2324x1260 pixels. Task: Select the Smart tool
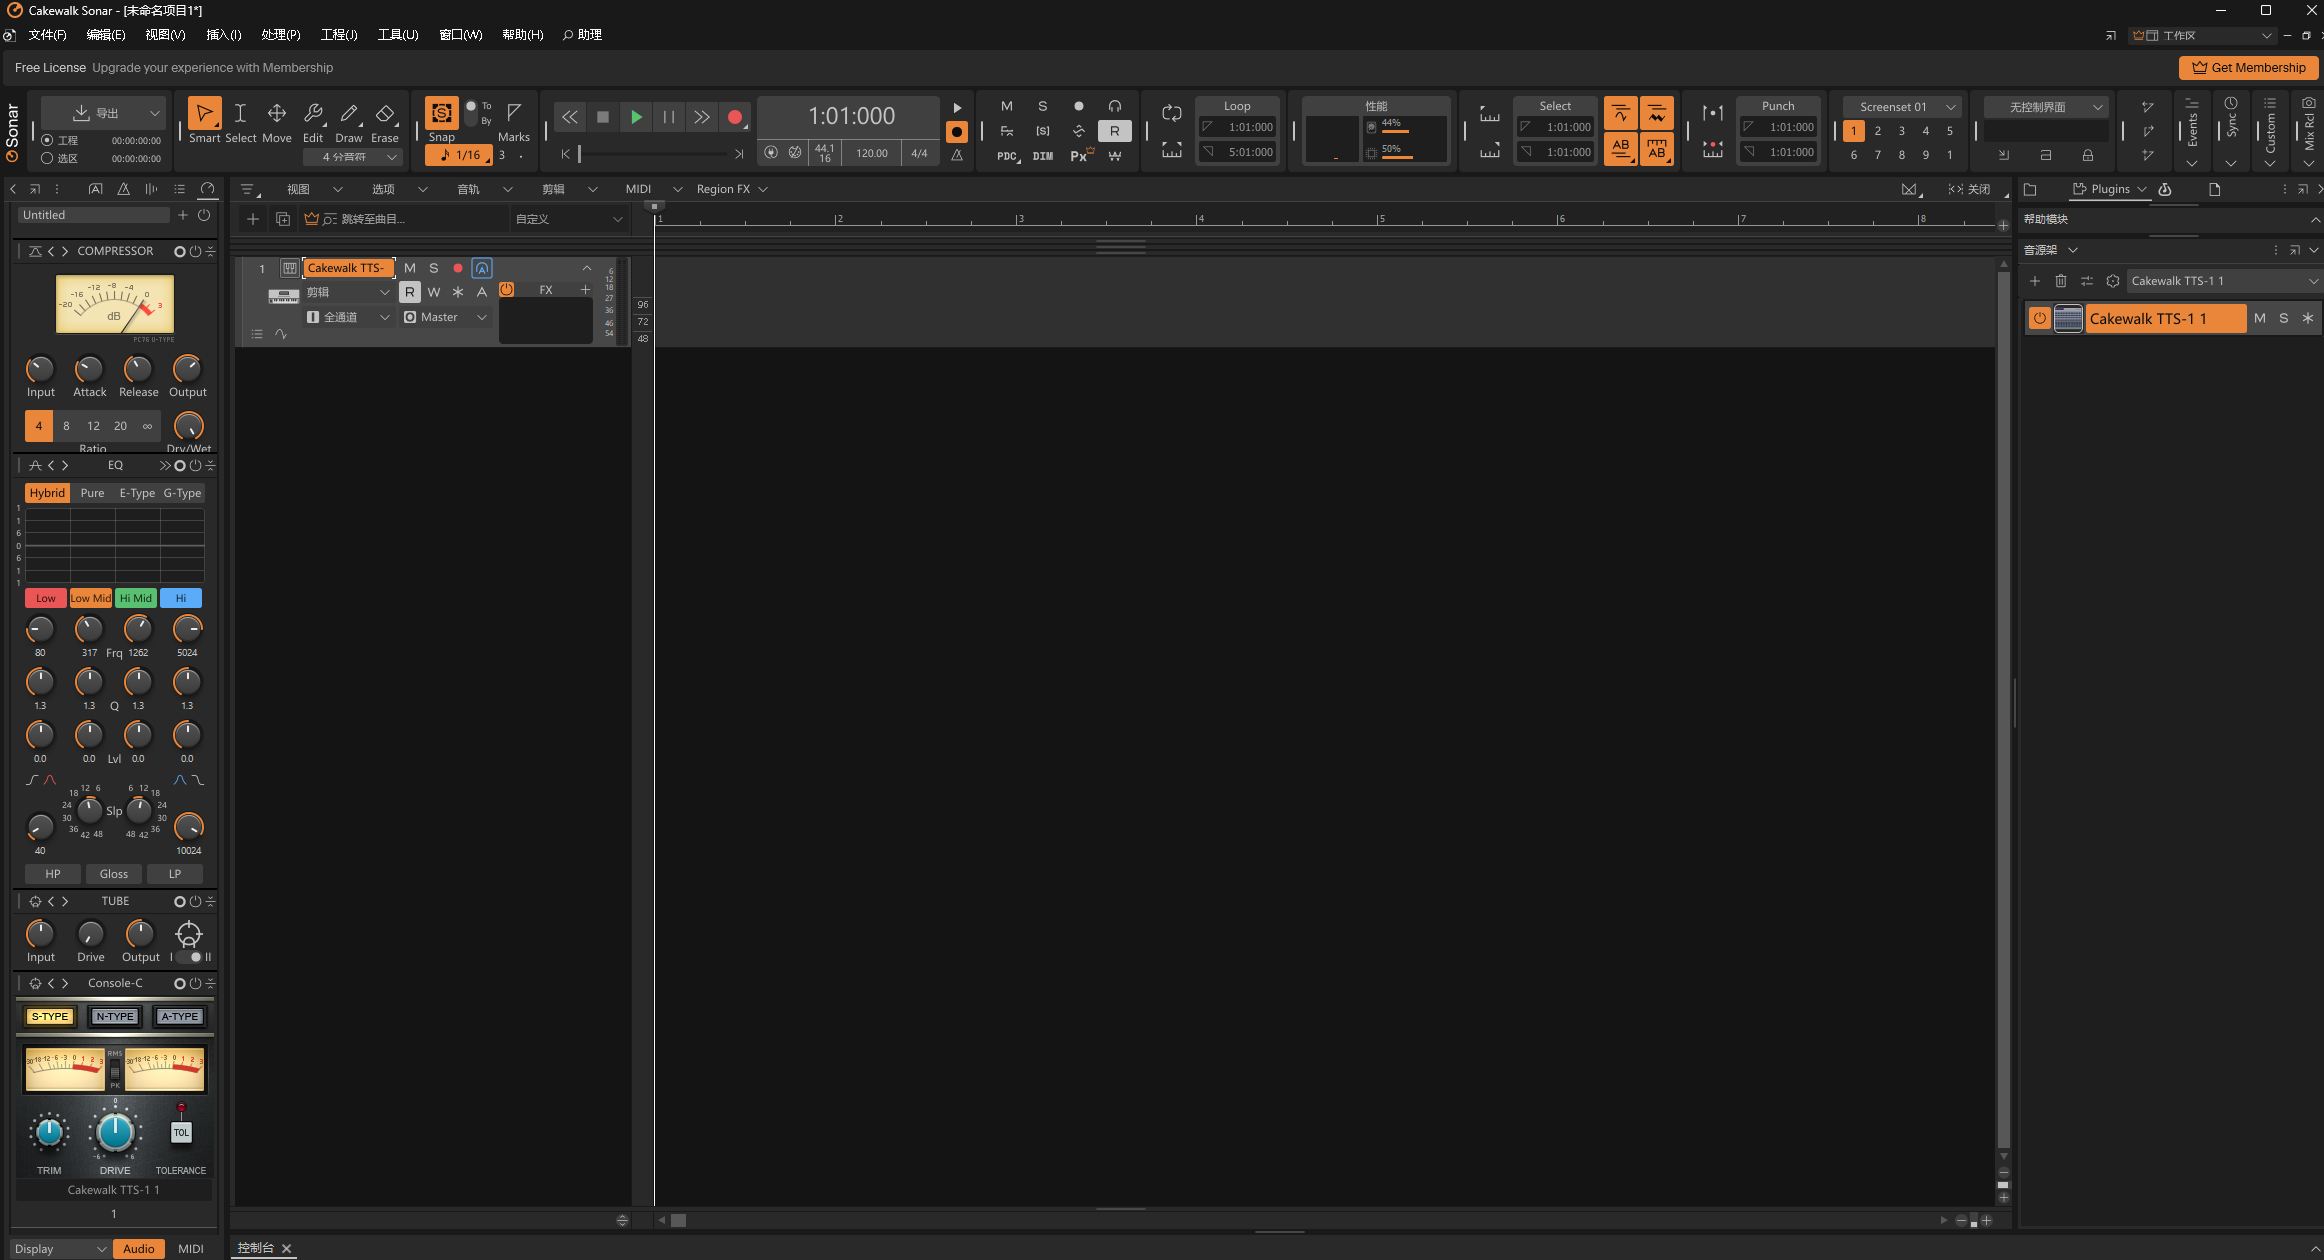[204, 113]
